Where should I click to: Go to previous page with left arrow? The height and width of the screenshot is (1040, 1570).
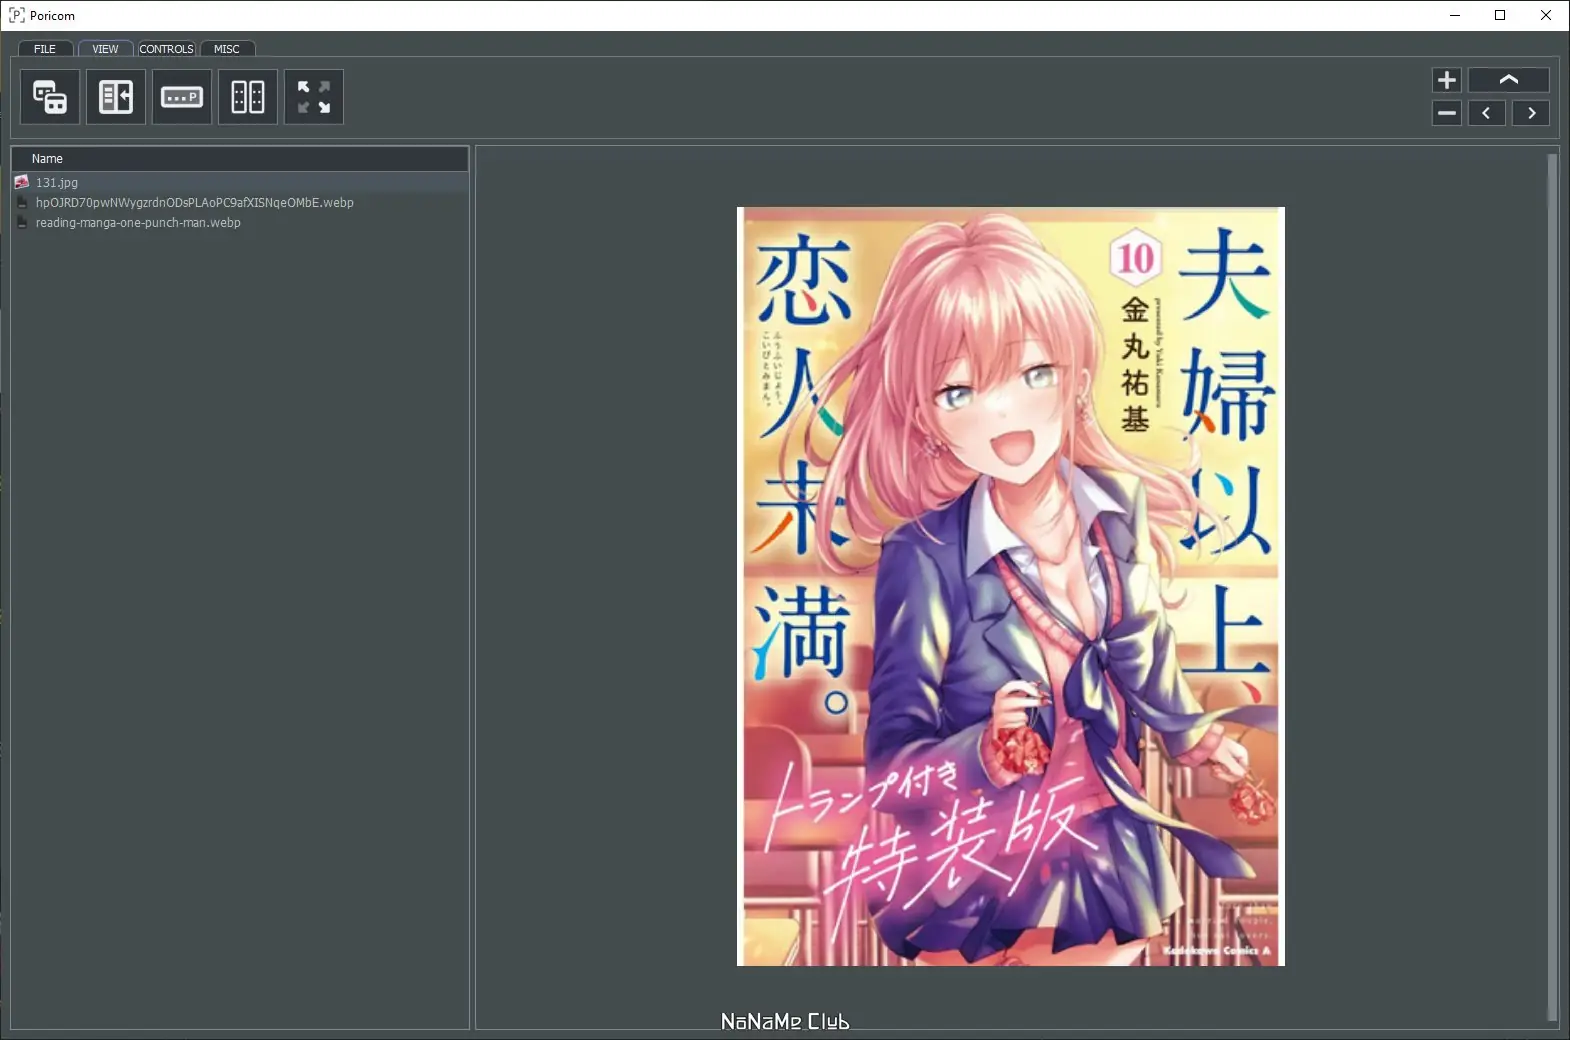1487,113
